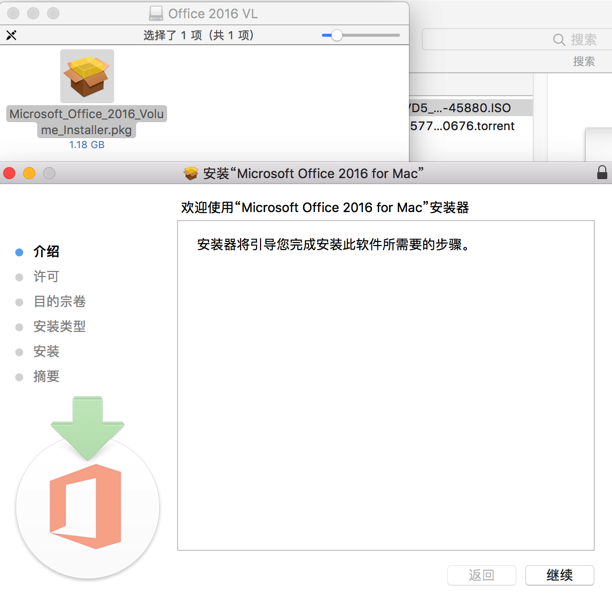
Task: Click the disk icon beside Office 2016 VL title
Action: coord(156,13)
